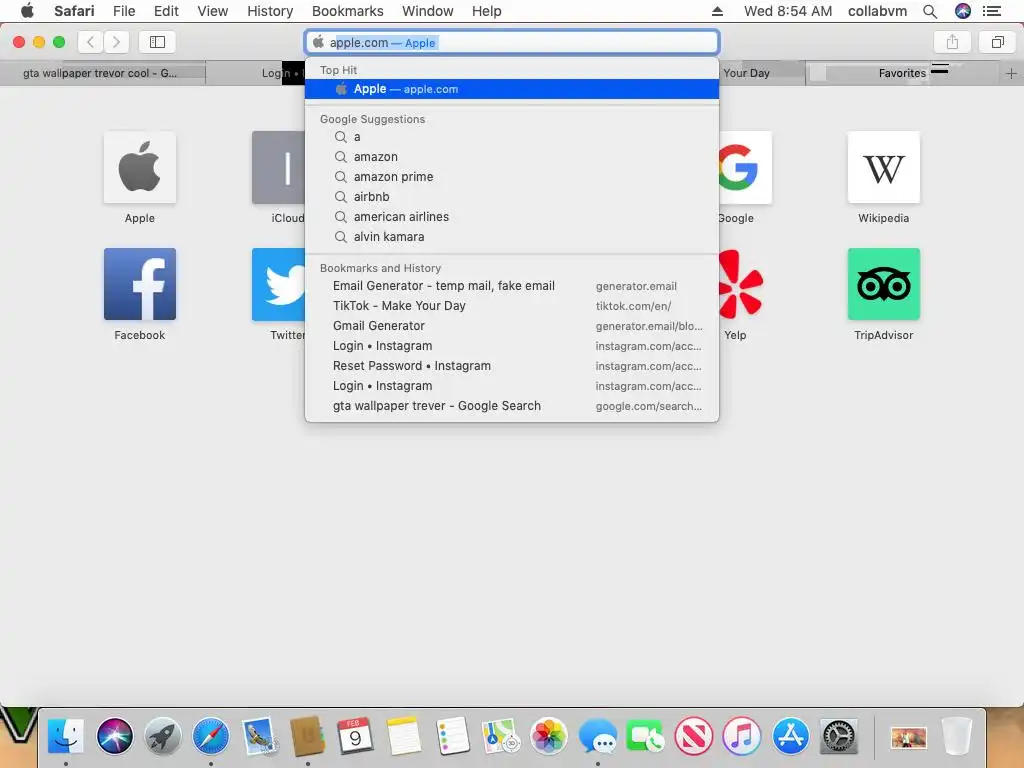The width and height of the screenshot is (1024, 768).
Task: Open Photos from the Dock
Action: pos(549,736)
